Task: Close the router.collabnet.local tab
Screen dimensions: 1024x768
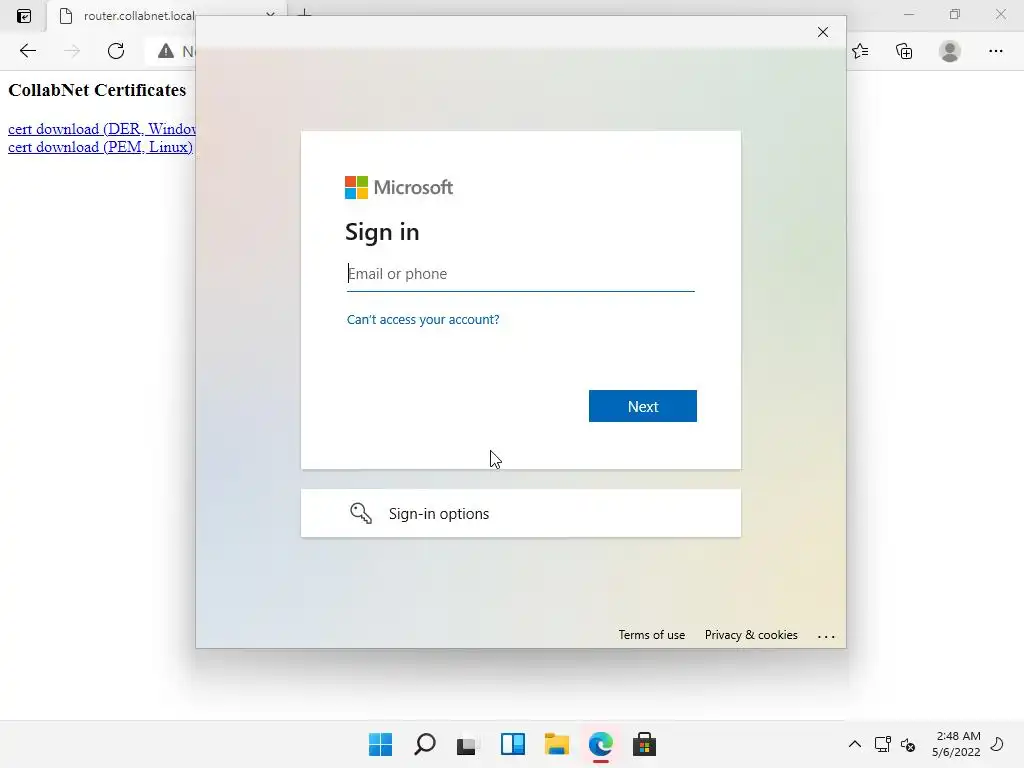Action: (x=270, y=14)
